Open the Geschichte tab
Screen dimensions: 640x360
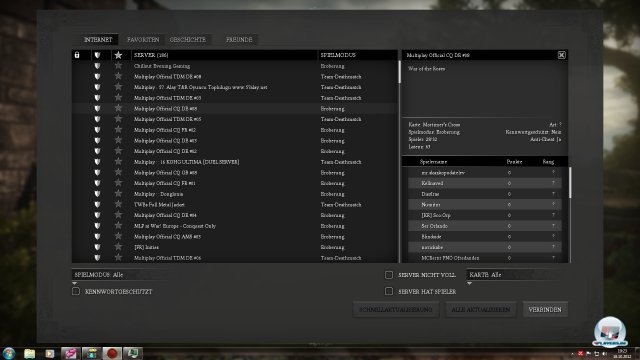tap(188, 40)
